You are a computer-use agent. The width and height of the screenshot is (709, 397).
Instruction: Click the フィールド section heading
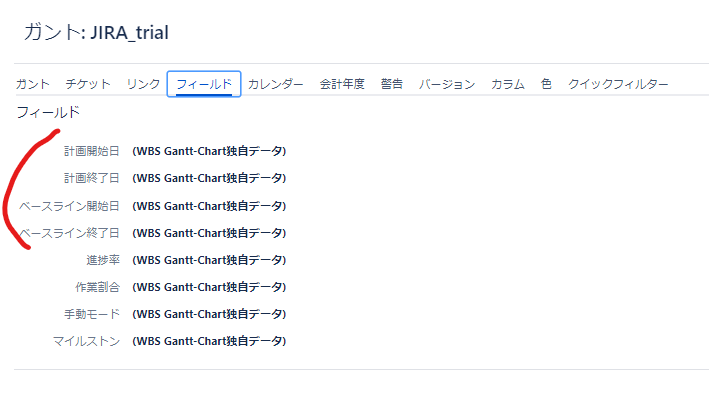coord(48,112)
